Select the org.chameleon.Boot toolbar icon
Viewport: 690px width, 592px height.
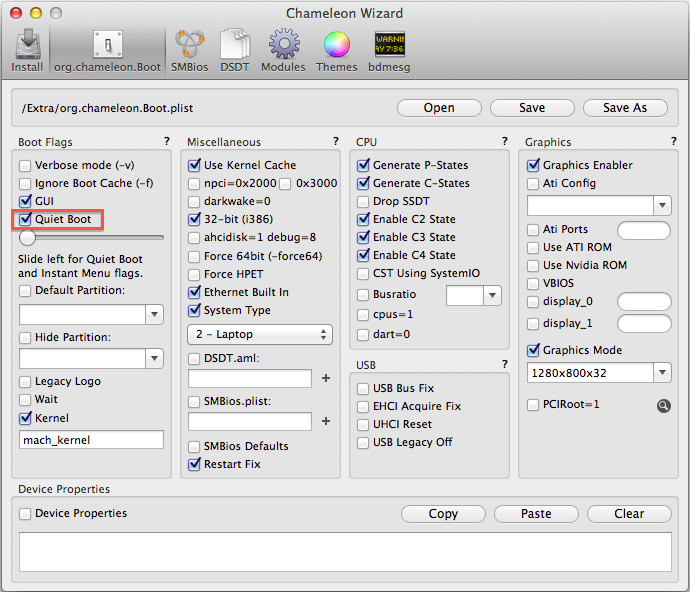[107, 50]
